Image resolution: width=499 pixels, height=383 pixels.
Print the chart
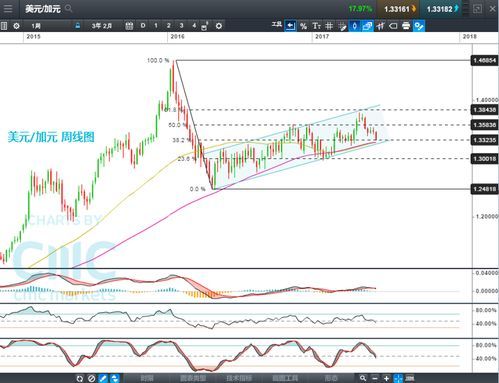coord(406,26)
